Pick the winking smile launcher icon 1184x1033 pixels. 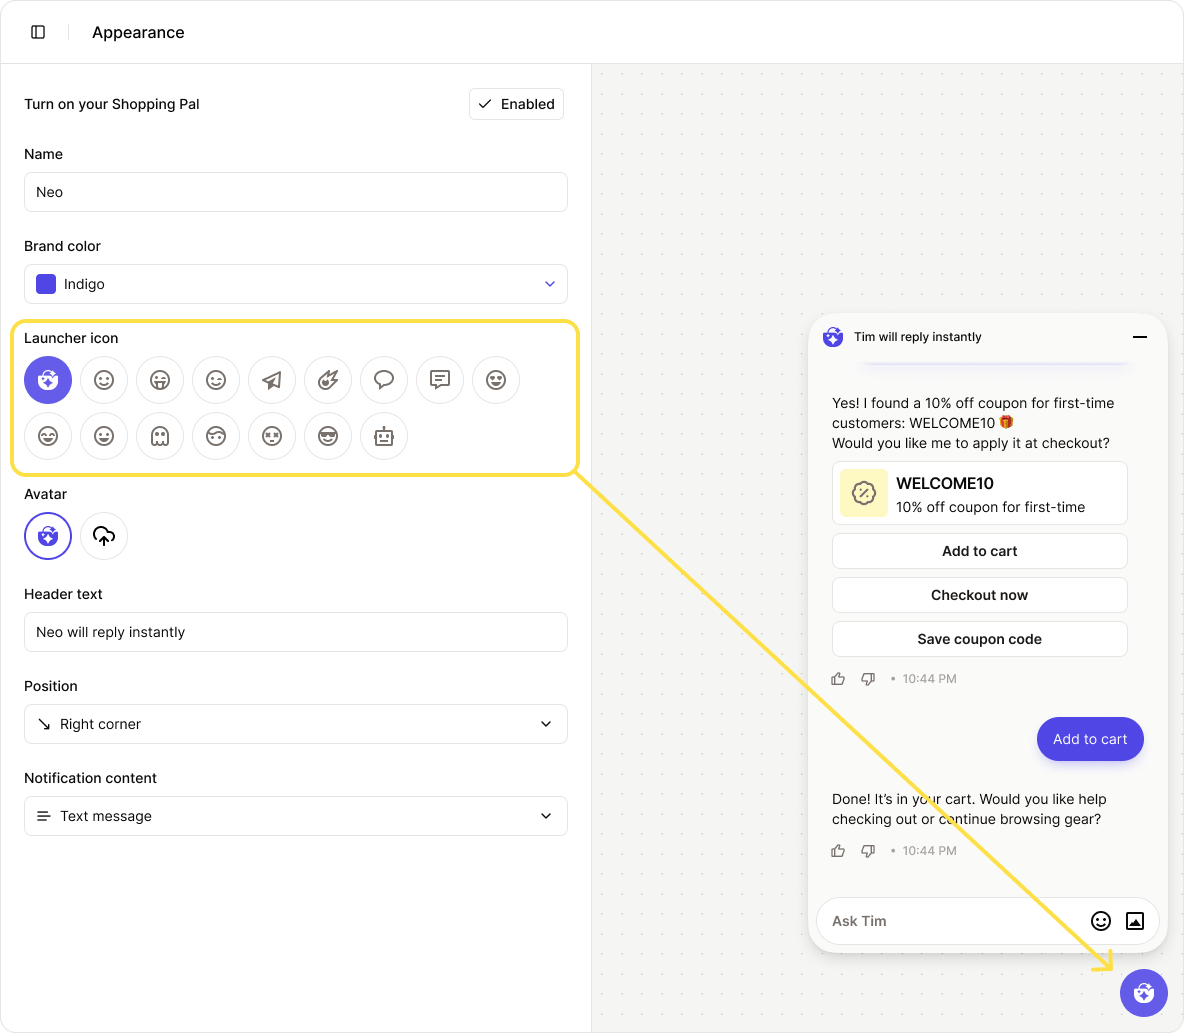click(x=216, y=380)
